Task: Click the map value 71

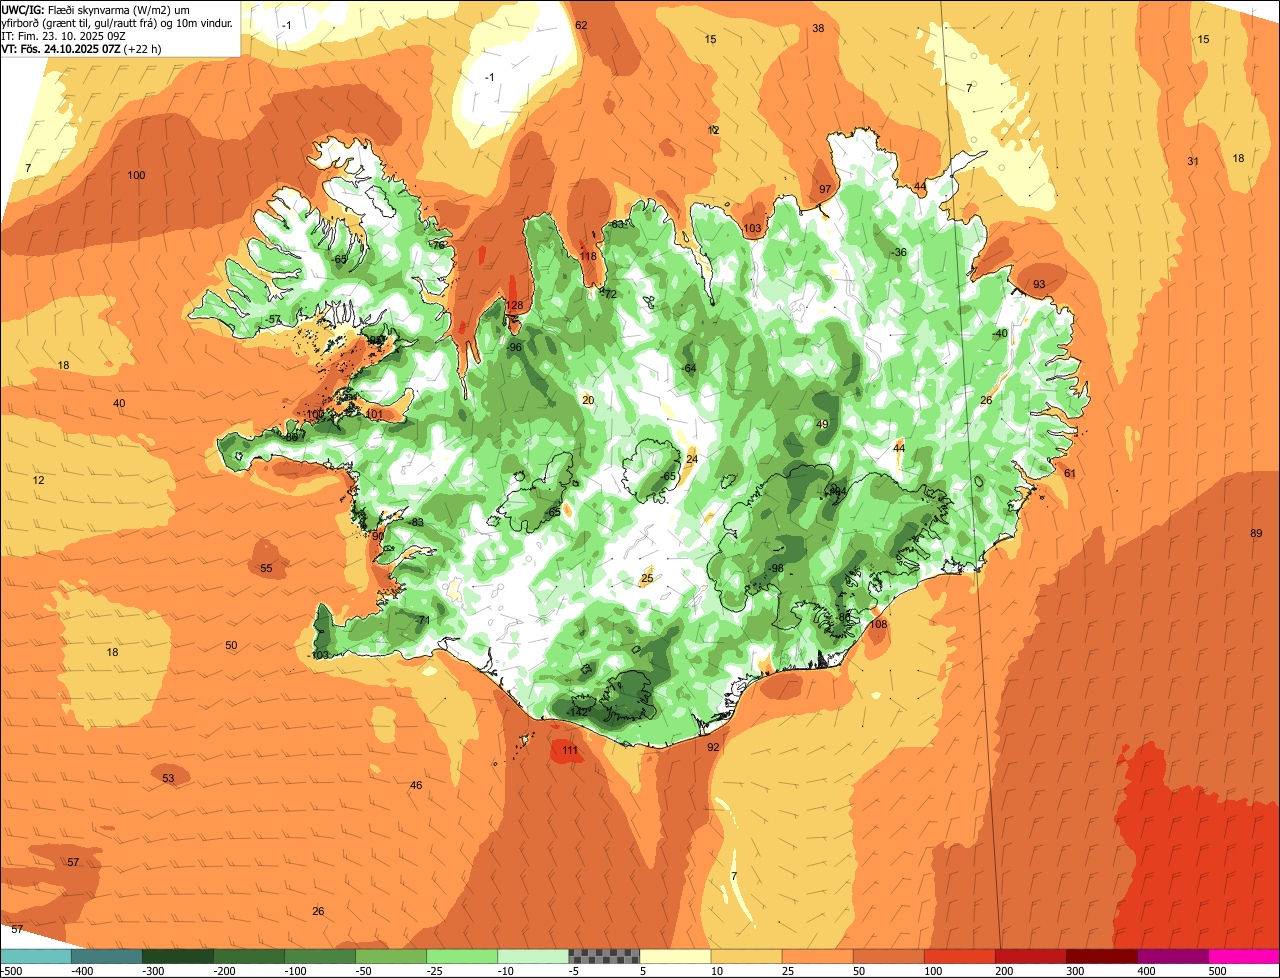Action: coord(423,621)
